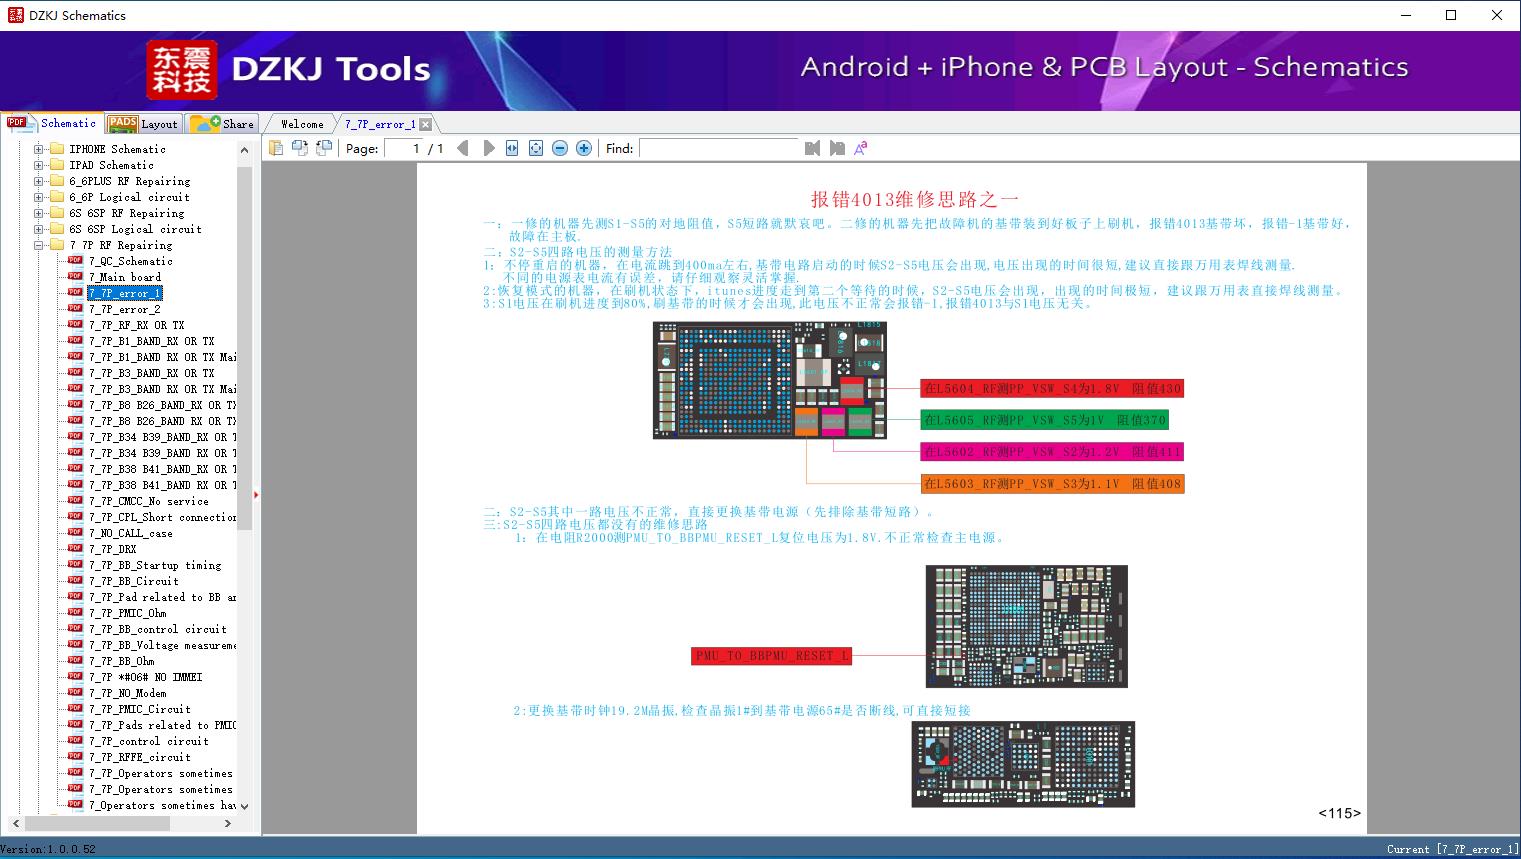Toggle match case search icon
Image resolution: width=1521 pixels, height=859 pixels.
[x=860, y=148]
